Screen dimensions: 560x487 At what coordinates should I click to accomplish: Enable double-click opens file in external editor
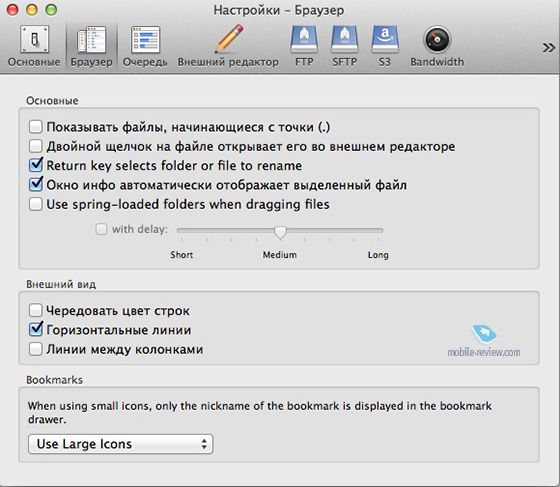(36, 146)
